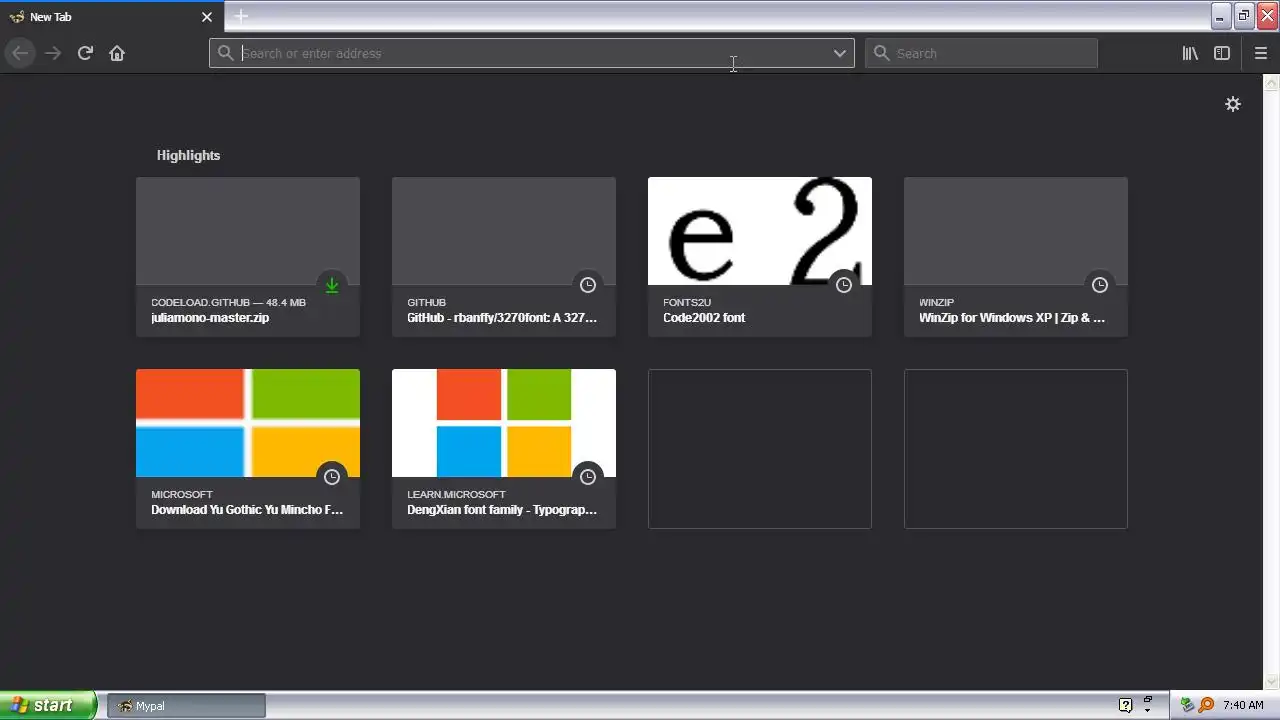Open Download Yu Gothic Yu Mincho tile

[248, 449]
